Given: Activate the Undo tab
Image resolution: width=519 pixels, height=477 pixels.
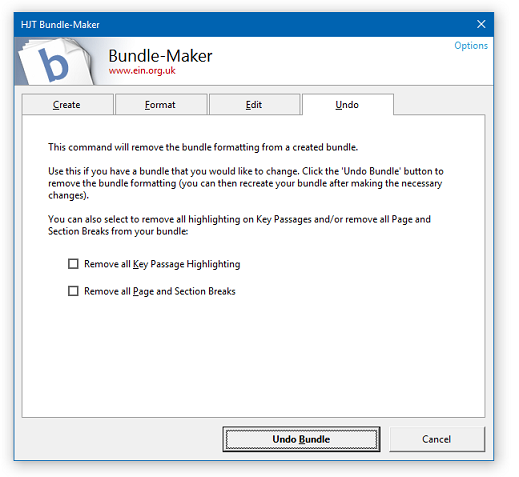Looking at the screenshot, I should coord(348,105).
